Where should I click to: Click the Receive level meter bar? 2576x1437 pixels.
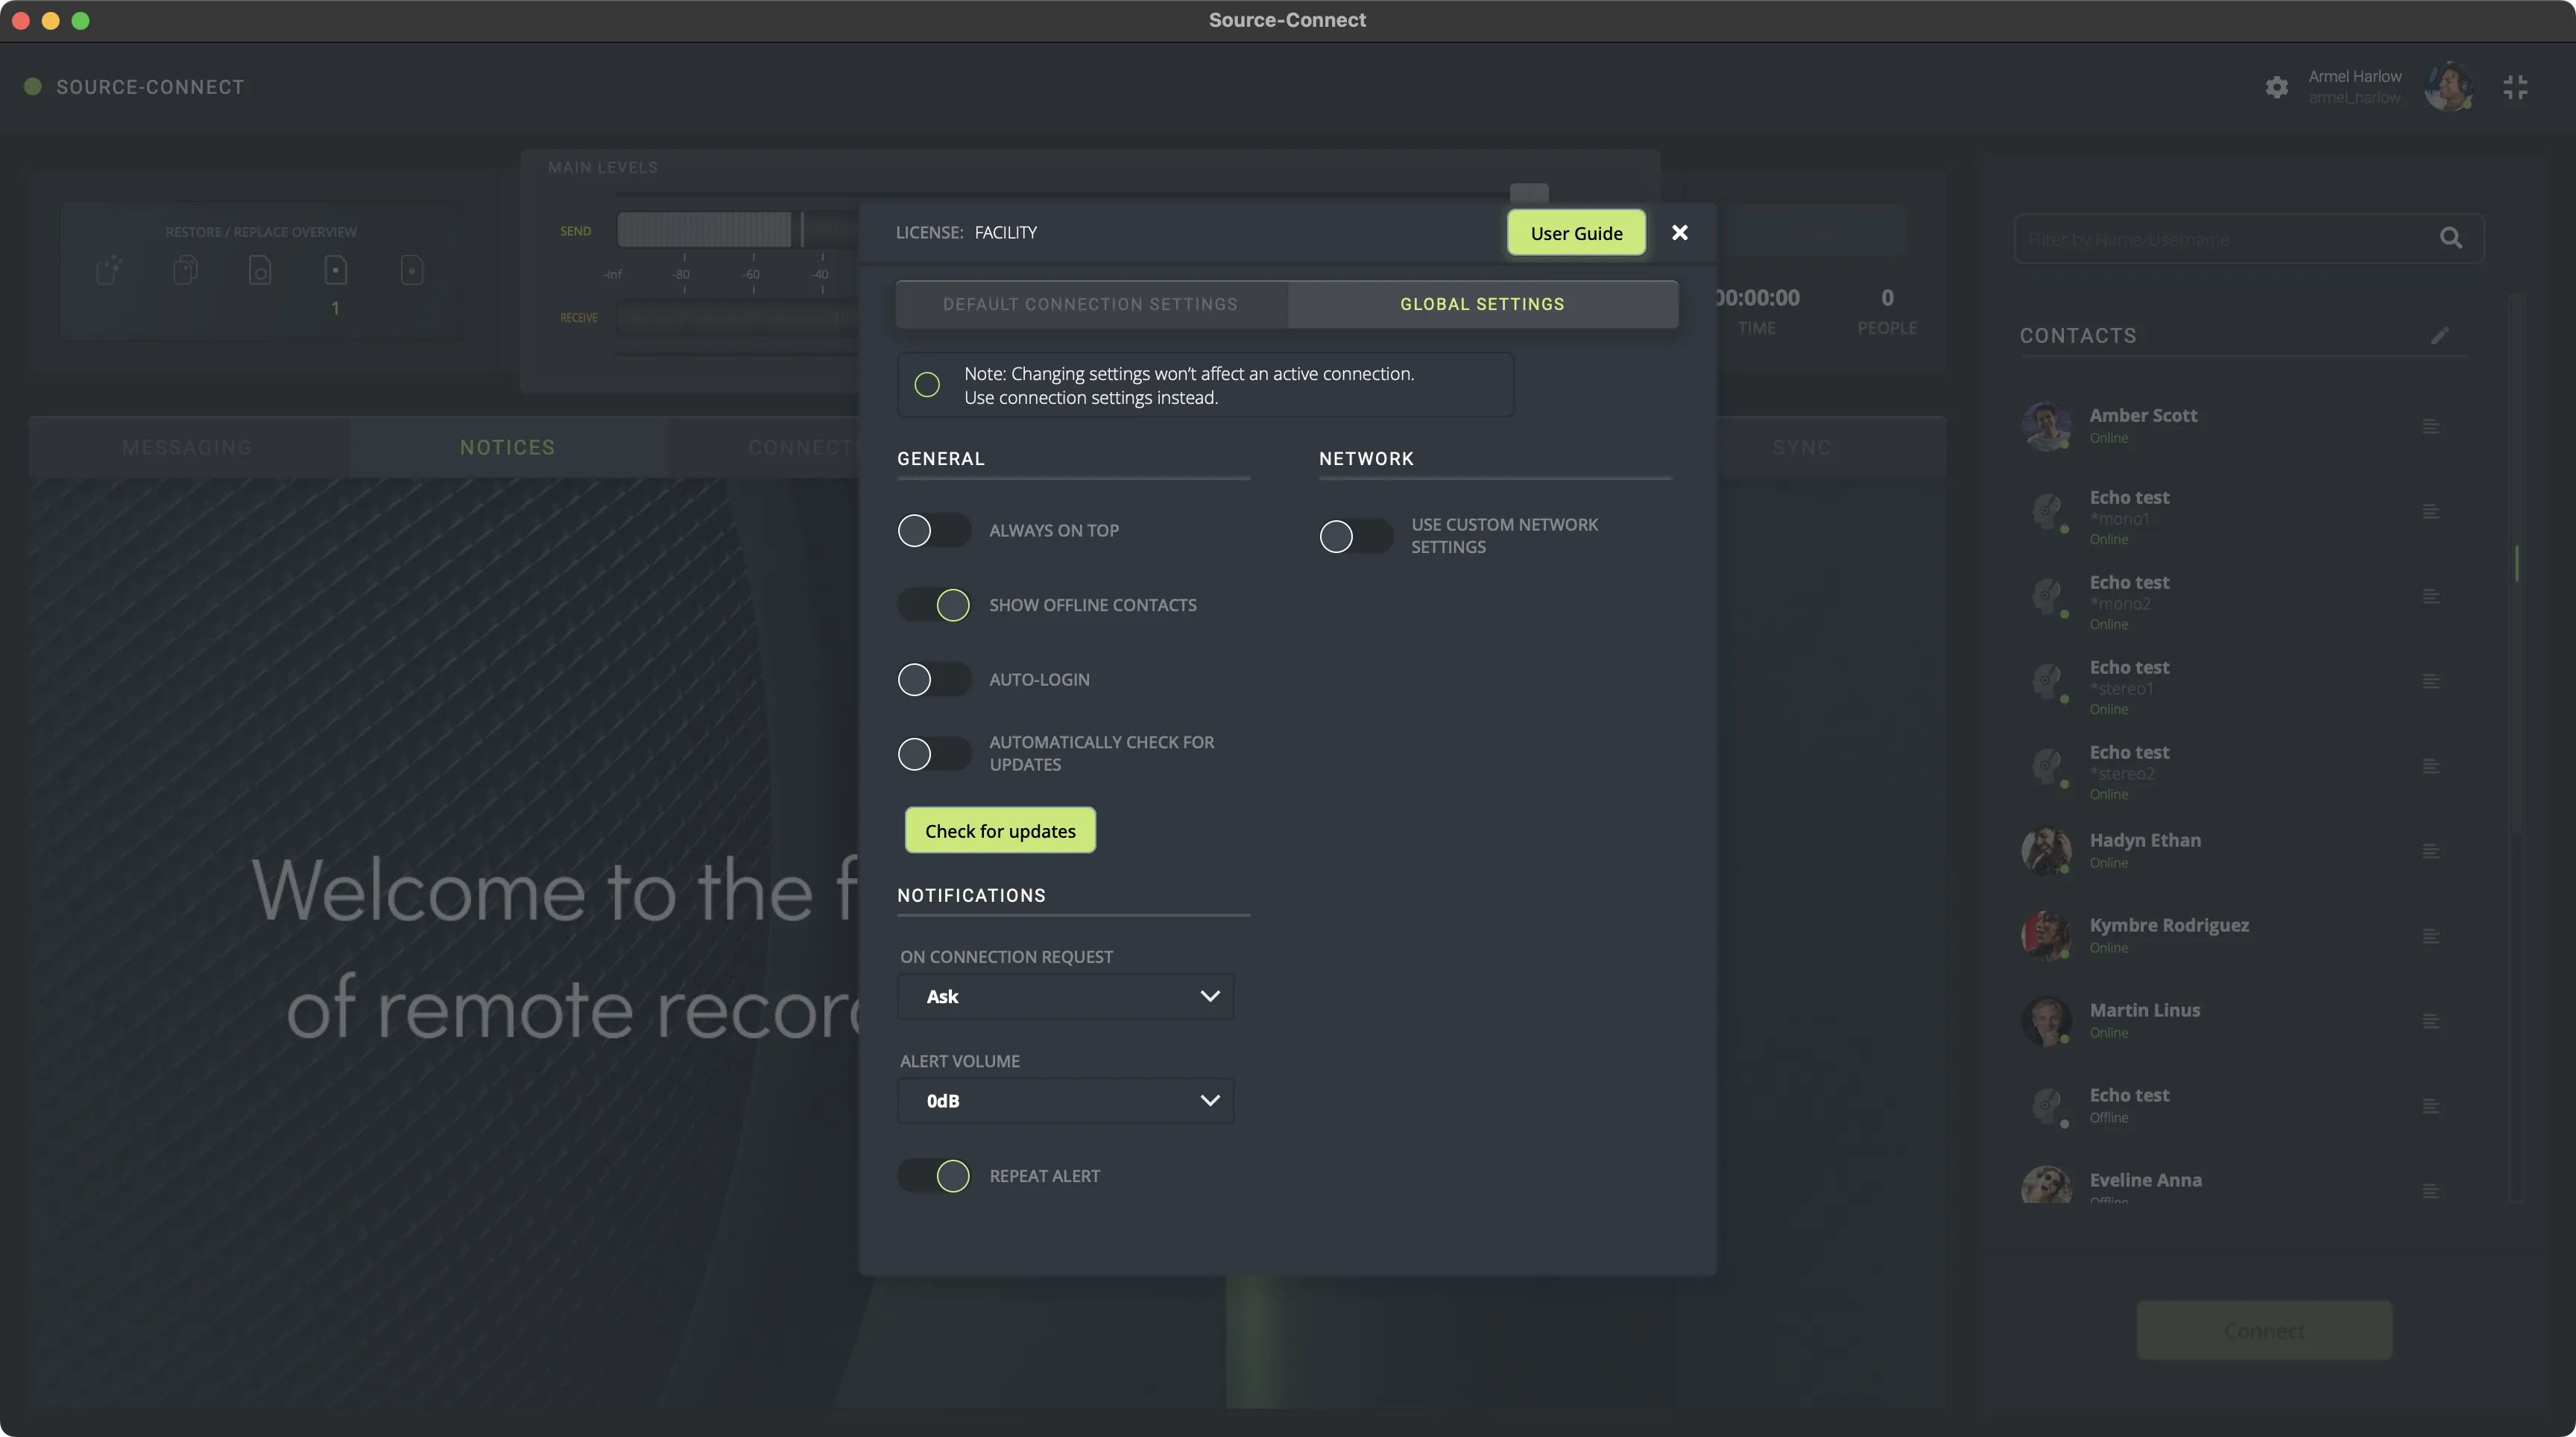point(738,318)
